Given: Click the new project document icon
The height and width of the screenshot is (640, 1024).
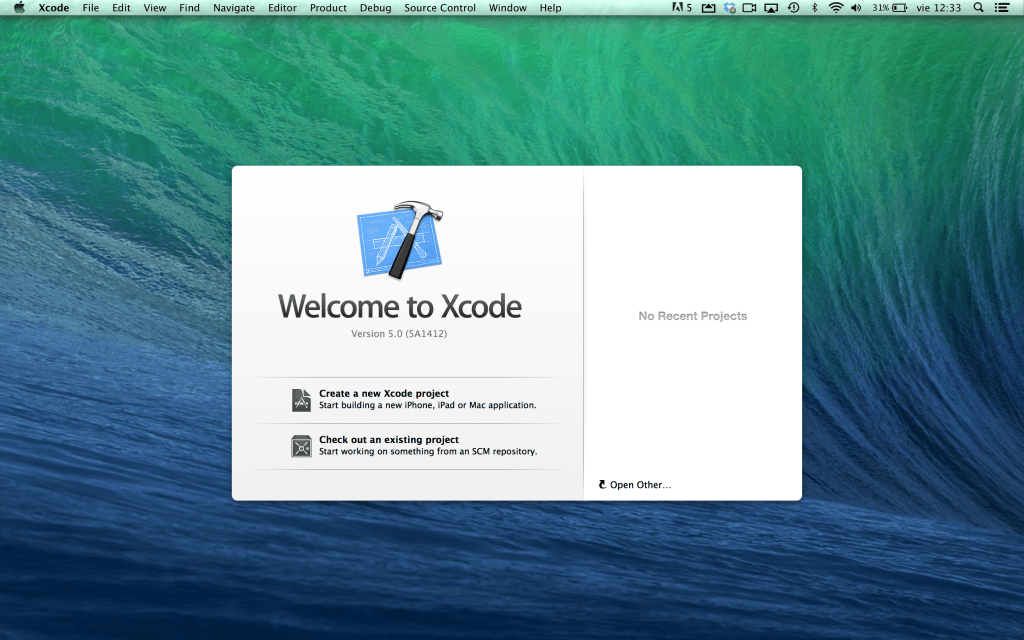Looking at the screenshot, I should pos(301,400).
